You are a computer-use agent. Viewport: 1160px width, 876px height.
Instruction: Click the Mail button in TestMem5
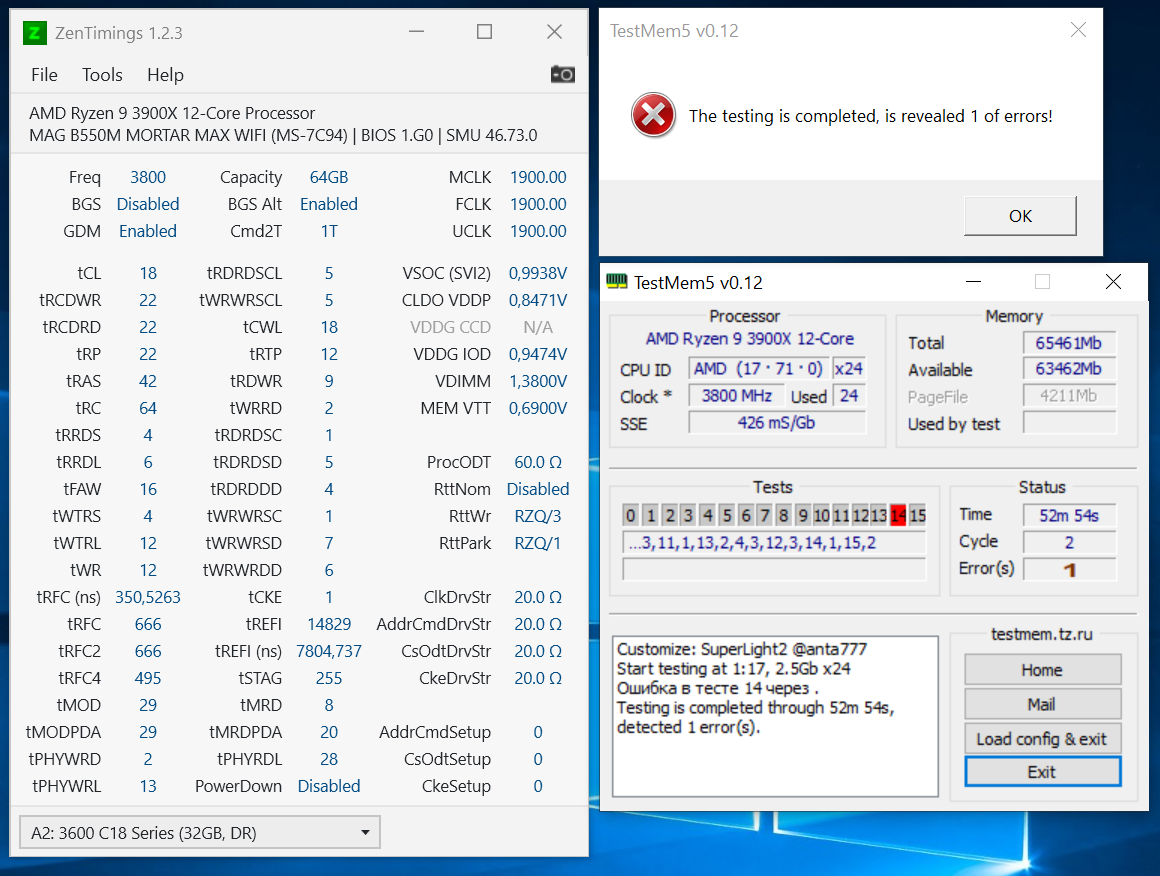[1042, 704]
